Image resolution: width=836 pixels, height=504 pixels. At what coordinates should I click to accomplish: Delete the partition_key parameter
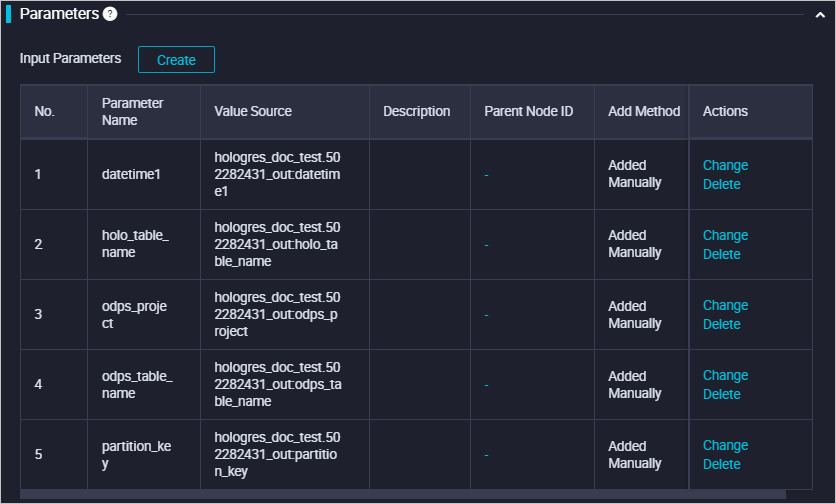pyautogui.click(x=721, y=464)
